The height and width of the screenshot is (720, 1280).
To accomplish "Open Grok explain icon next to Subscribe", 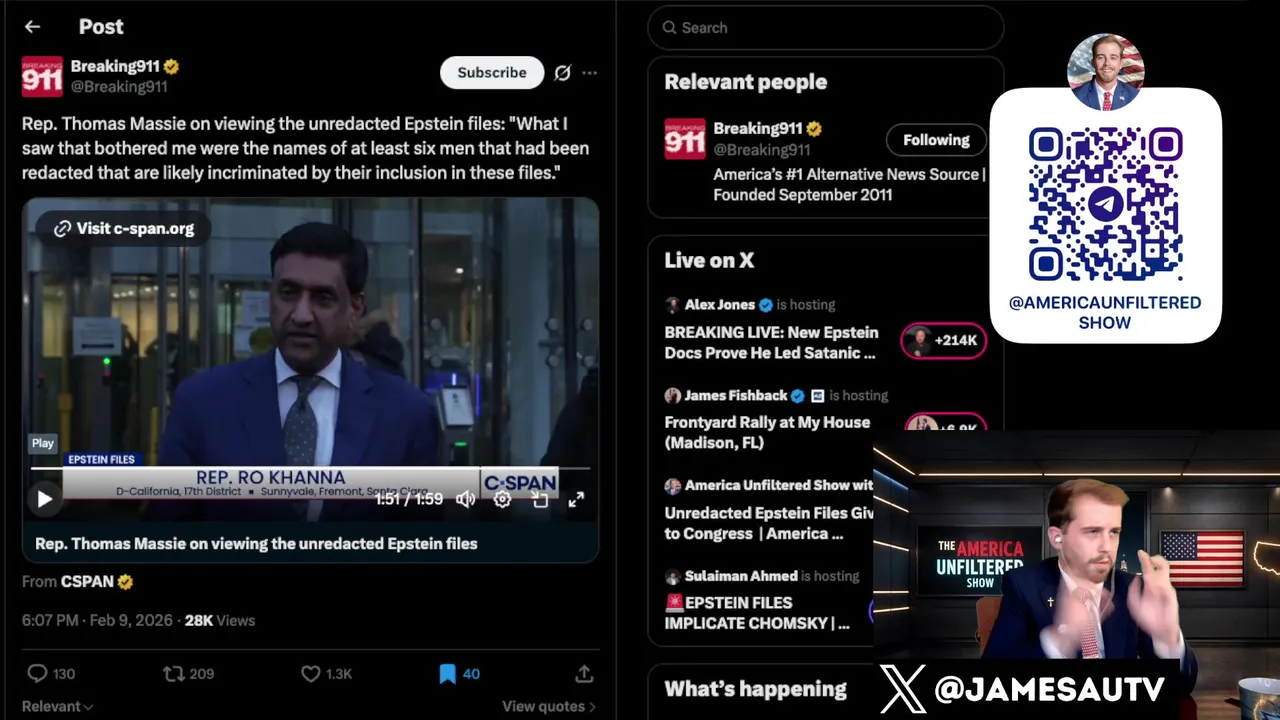I will 563,72.
